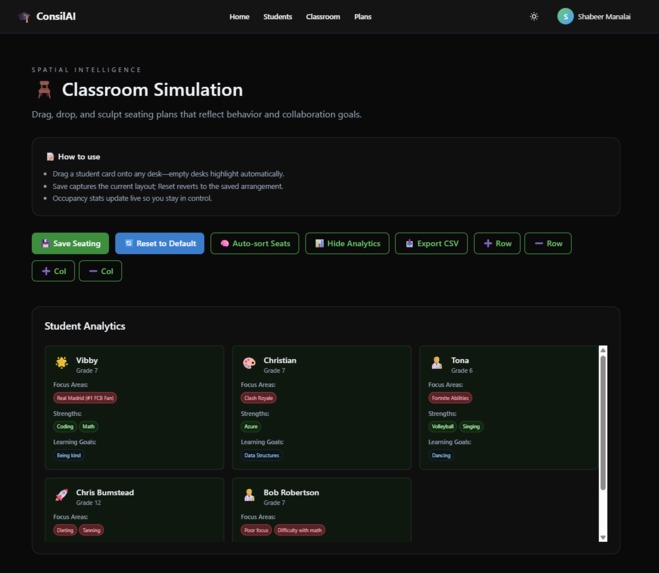
Task: Remove a column with − Col
Action: 100,271
